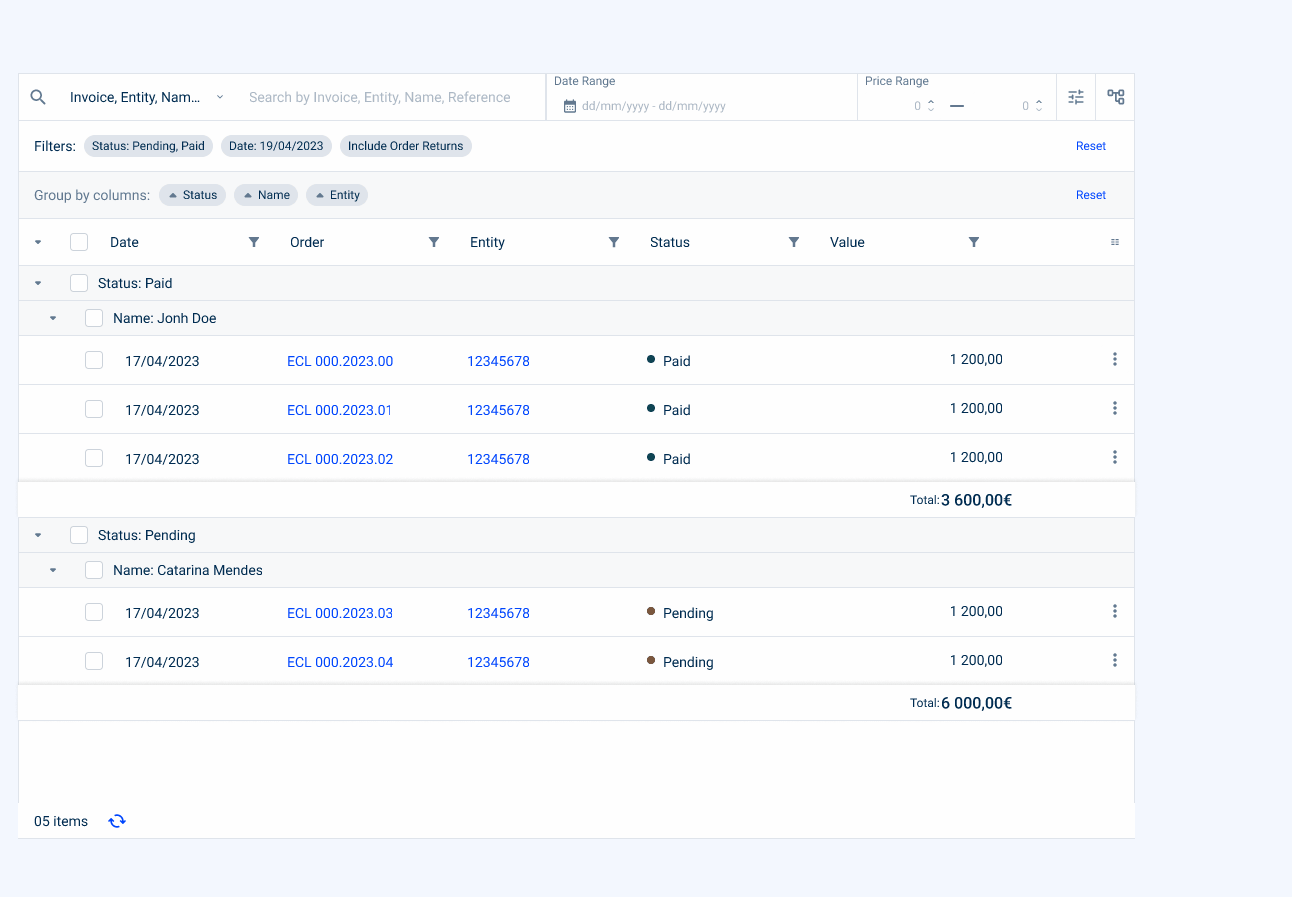Click the Date: 19/04/2023 filter chip
This screenshot has height=897, width=1292.
click(x=276, y=146)
